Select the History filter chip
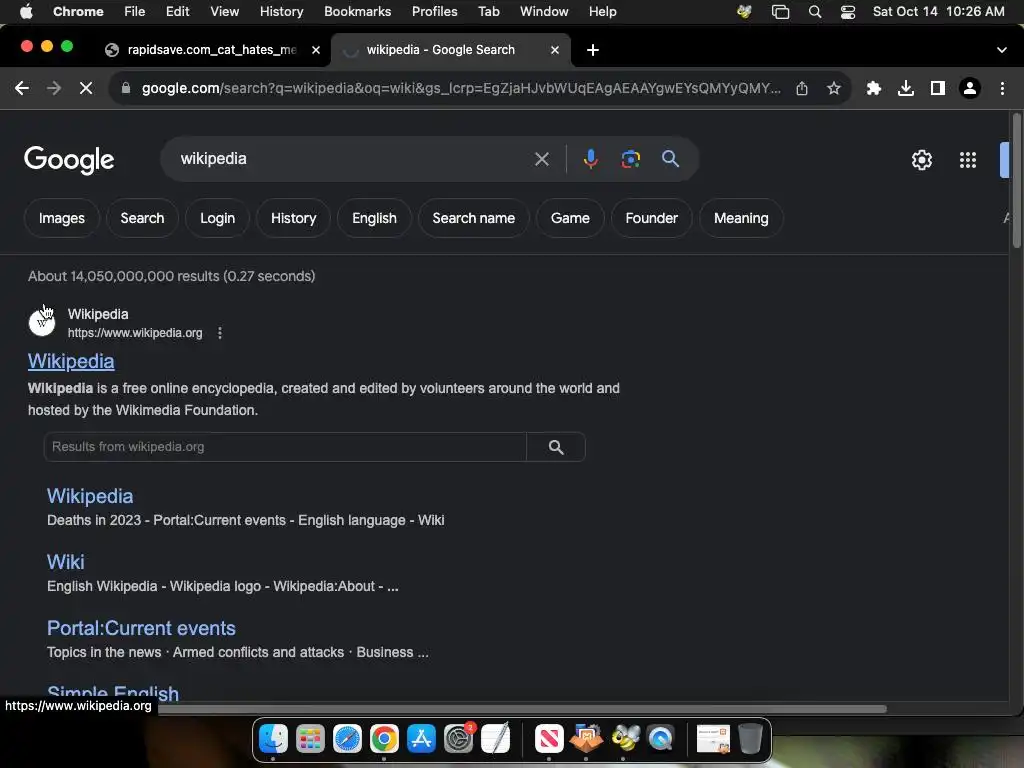 293,218
